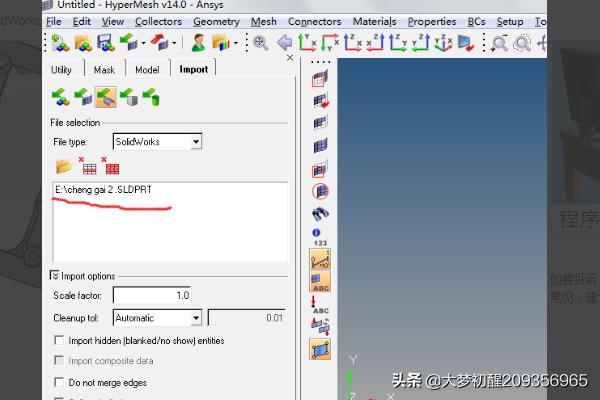This screenshot has width=600, height=400.
Task: Open dropdown arrow beside Import toolbar icon
Action: tap(143, 43)
